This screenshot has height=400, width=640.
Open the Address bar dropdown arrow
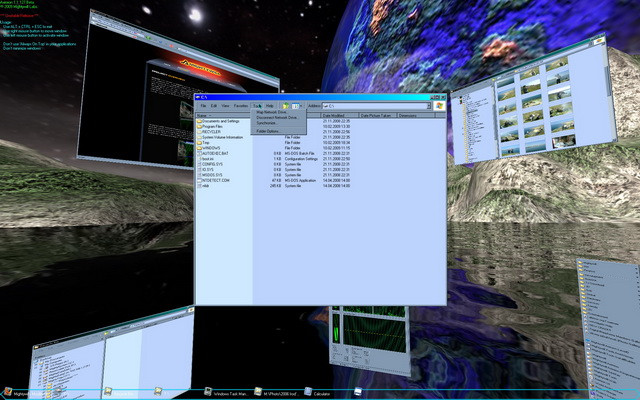pyautogui.click(x=429, y=106)
